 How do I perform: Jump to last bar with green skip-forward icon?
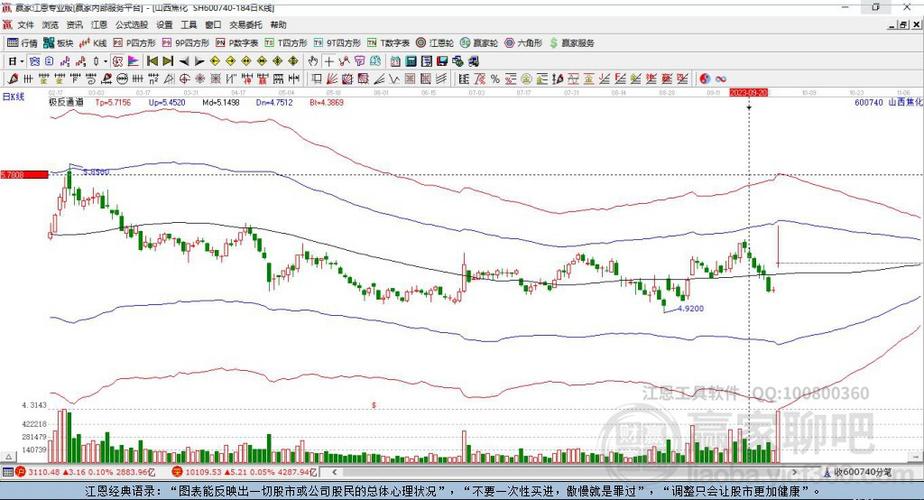point(168,61)
